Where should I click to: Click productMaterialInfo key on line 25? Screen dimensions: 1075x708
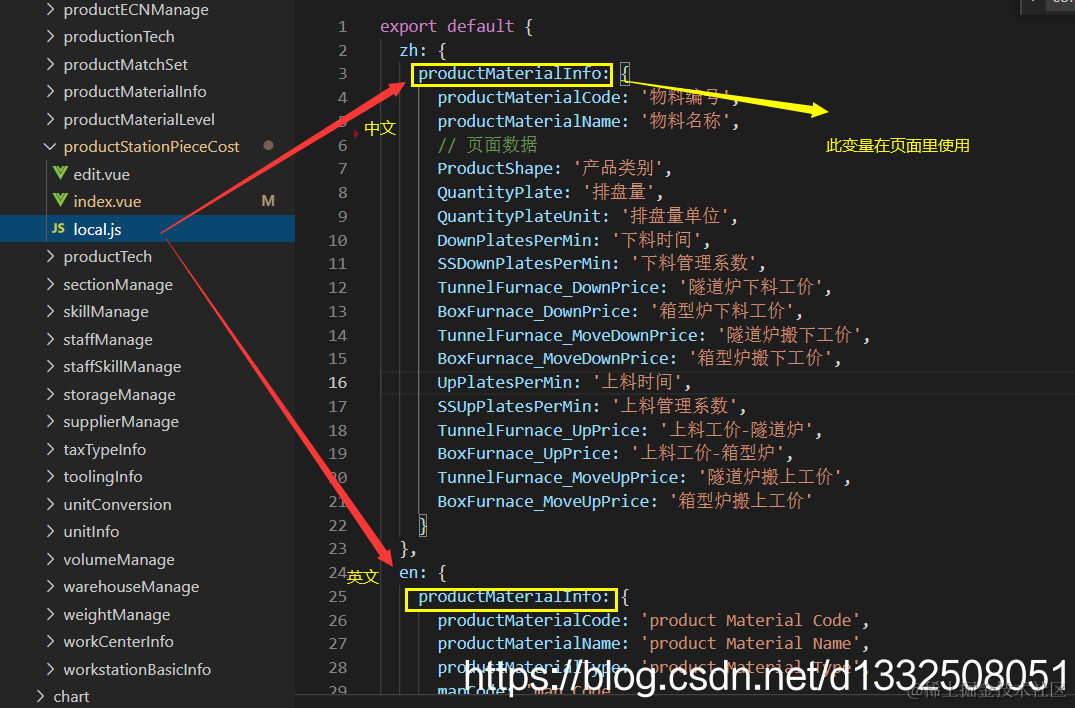514,597
